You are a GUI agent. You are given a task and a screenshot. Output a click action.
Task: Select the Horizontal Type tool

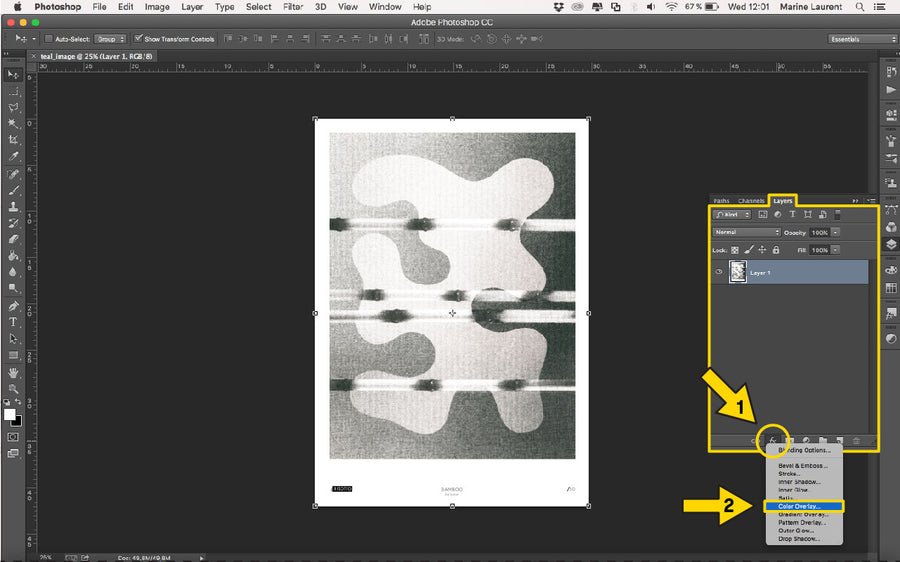(13, 322)
